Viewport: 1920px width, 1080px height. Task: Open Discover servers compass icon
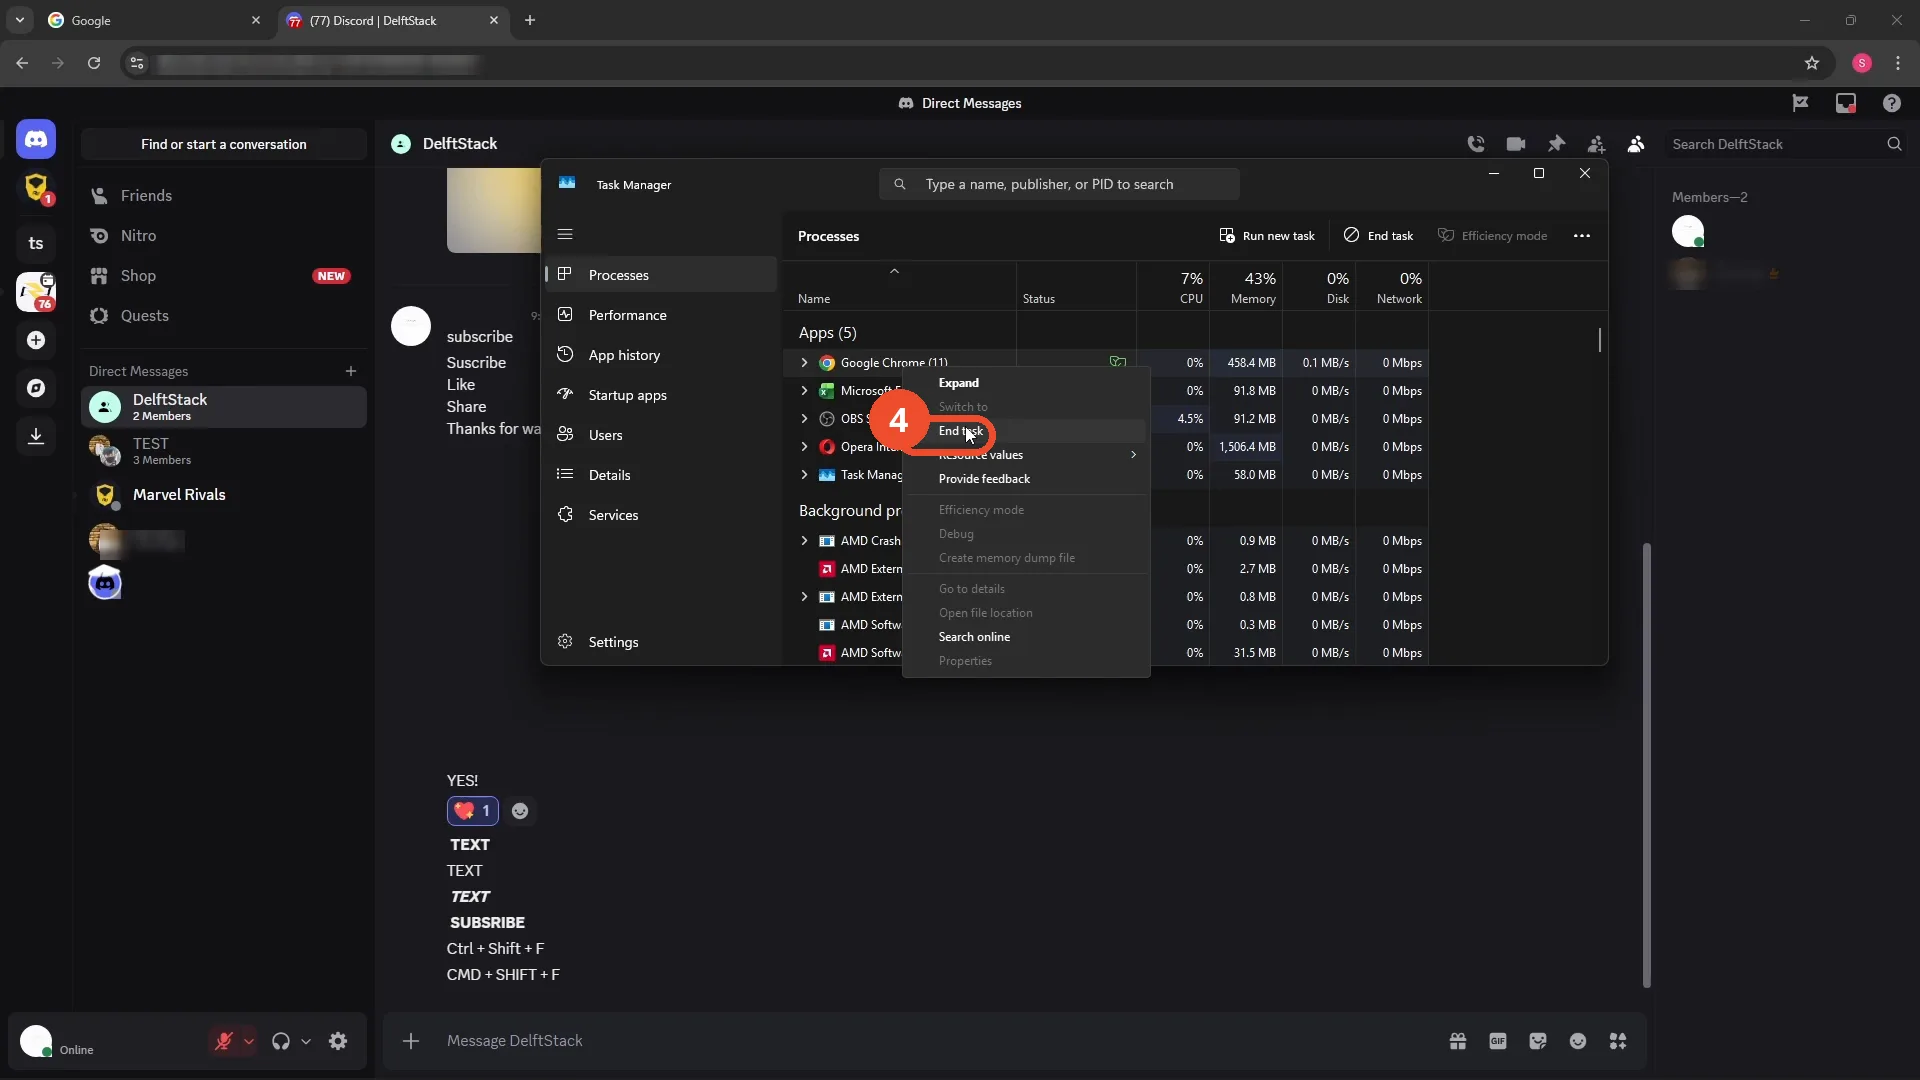36,388
